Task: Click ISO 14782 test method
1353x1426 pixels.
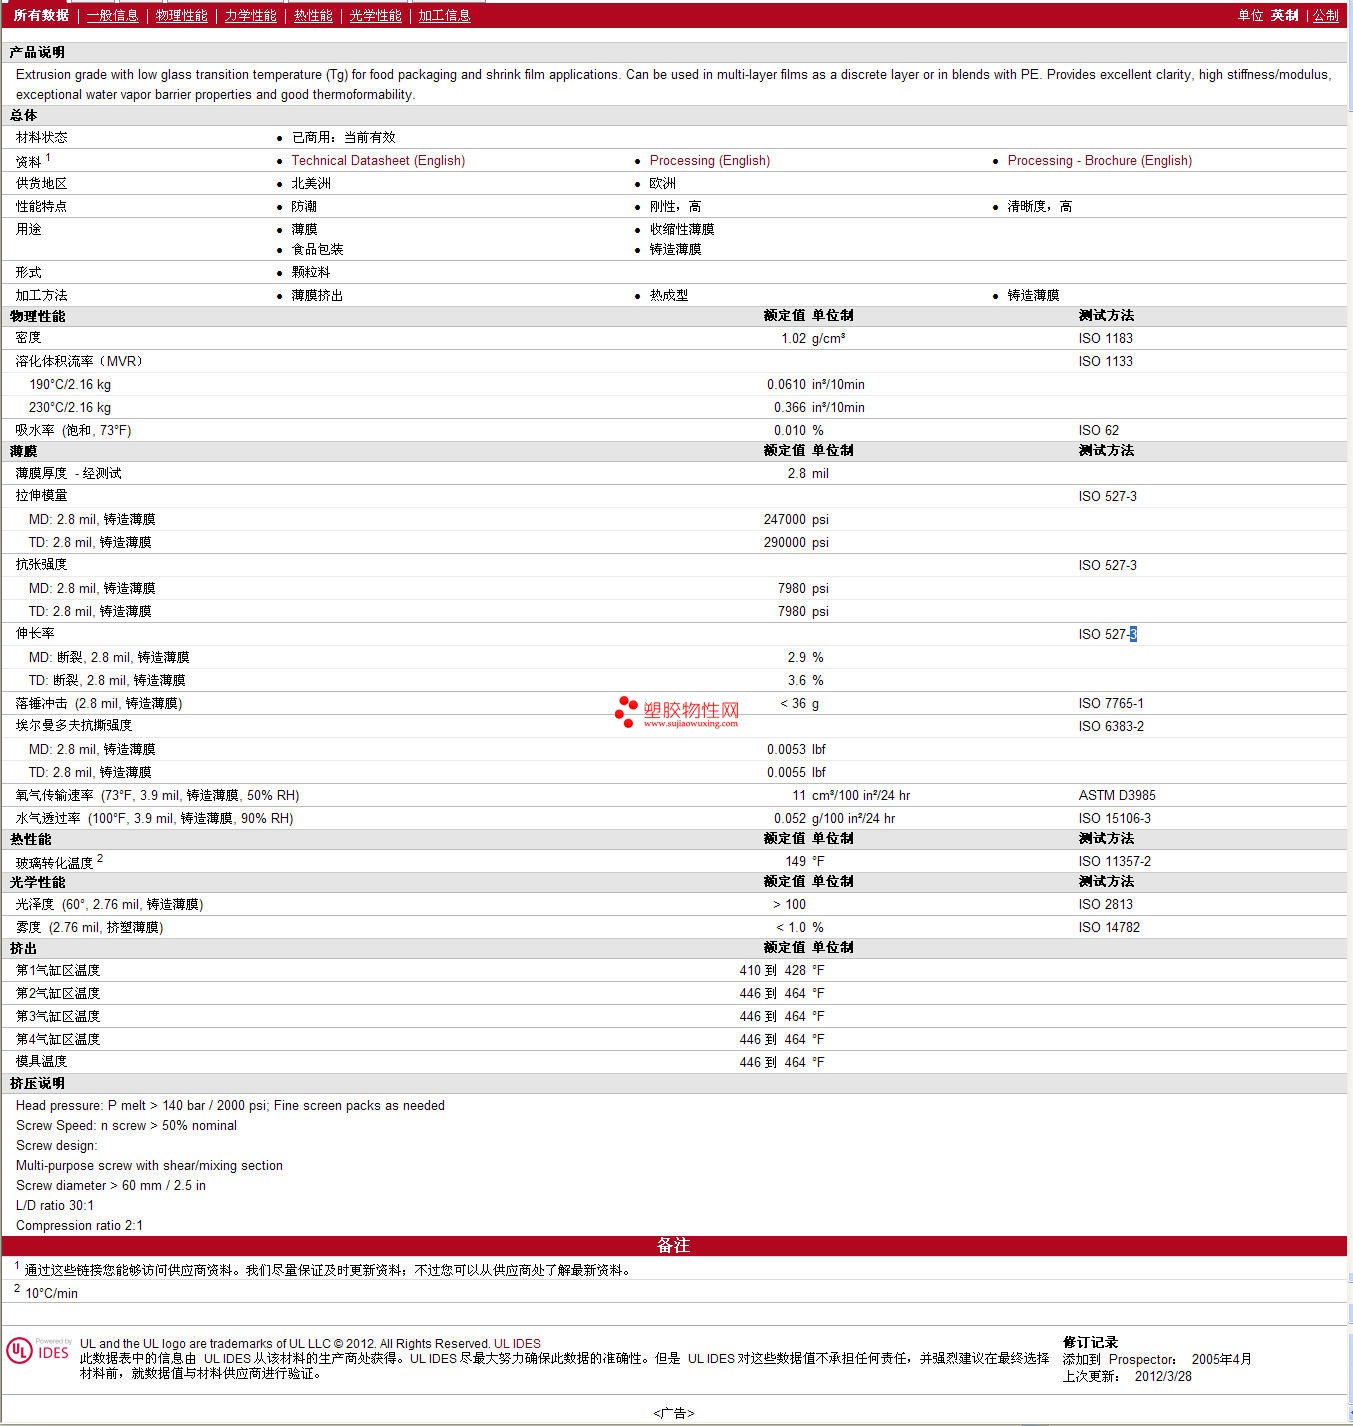Action: (1108, 927)
